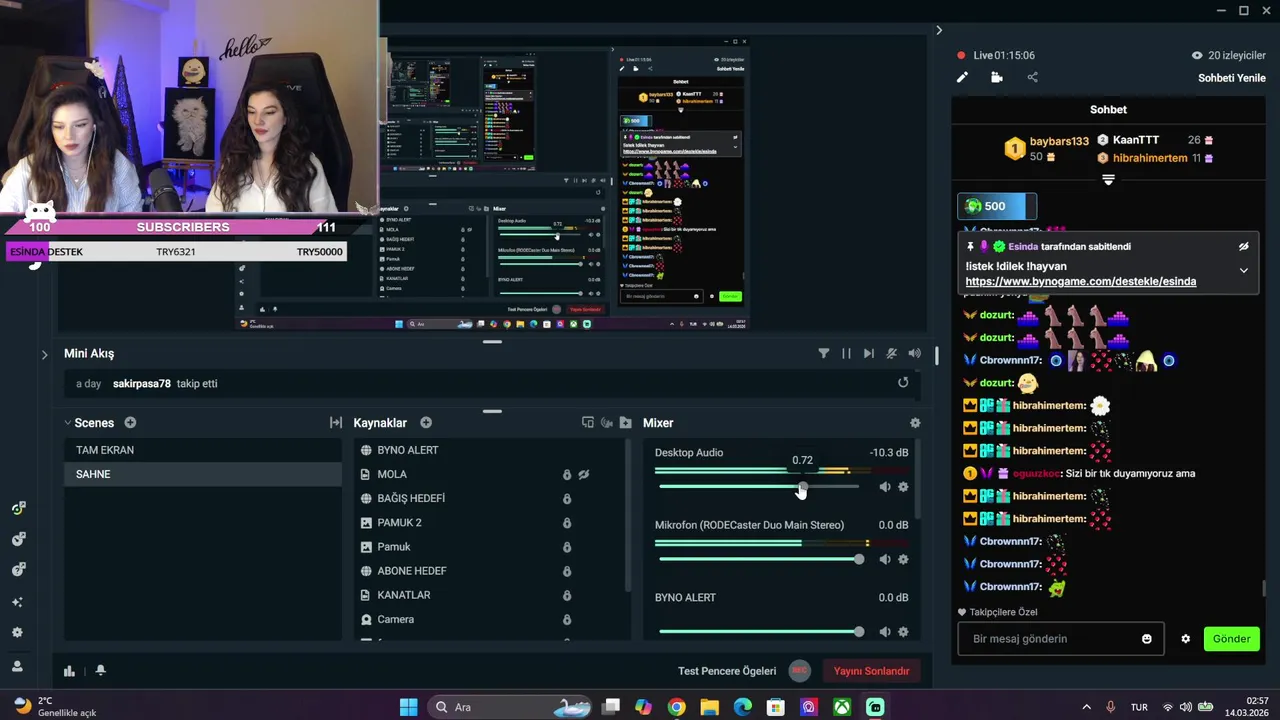Viewport: 1280px width, 720px height.
Task: Expand the pinned message chevron
Action: 1243,270
